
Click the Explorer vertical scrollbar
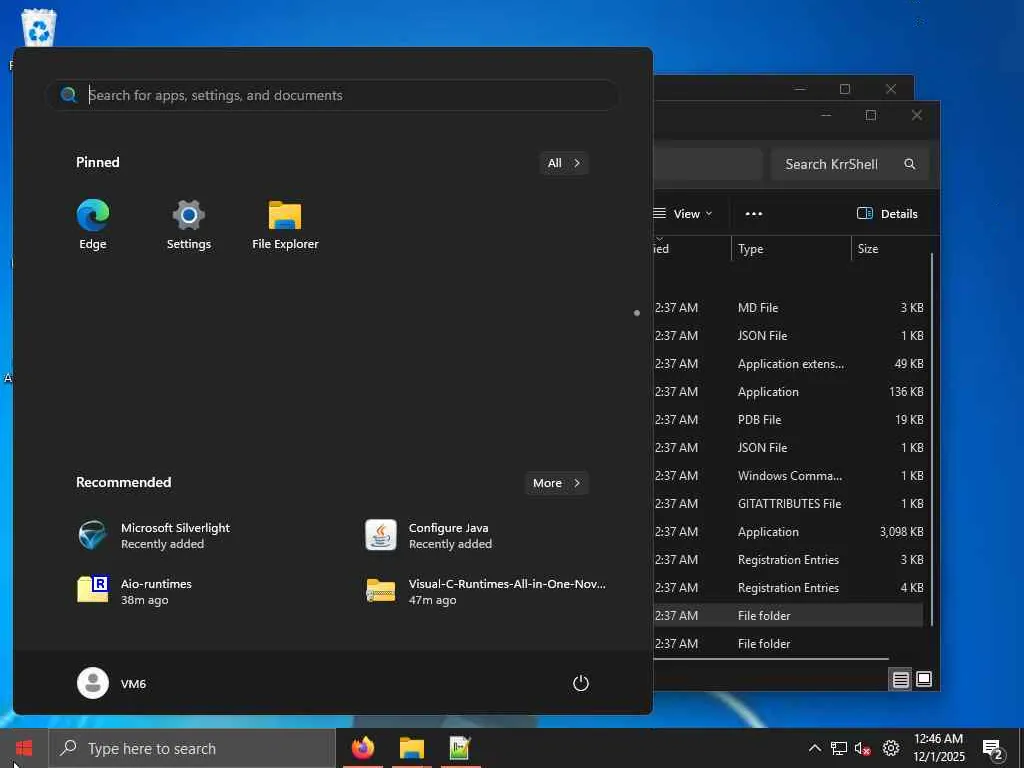(x=932, y=439)
